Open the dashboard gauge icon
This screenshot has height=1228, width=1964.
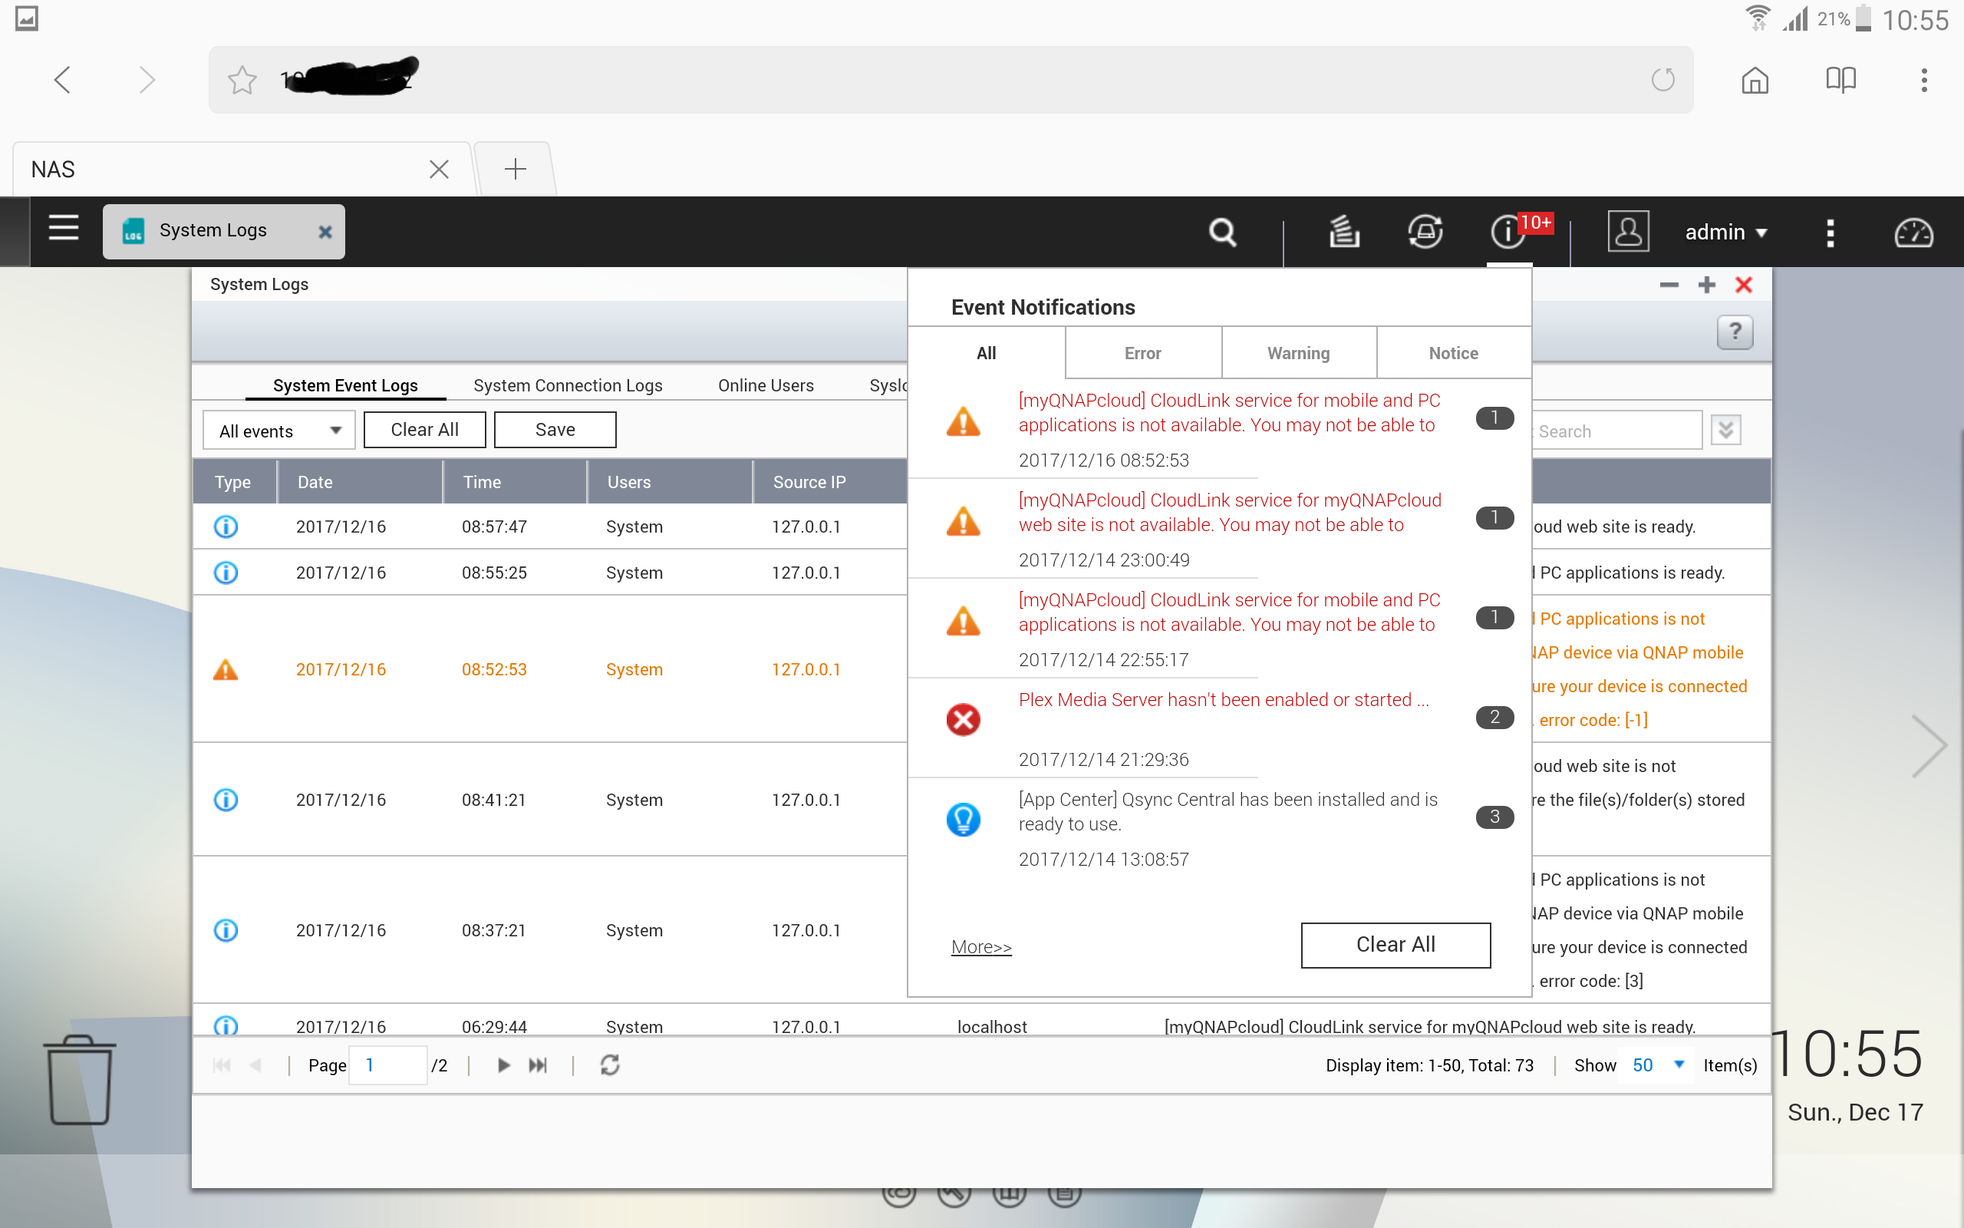tap(1913, 232)
